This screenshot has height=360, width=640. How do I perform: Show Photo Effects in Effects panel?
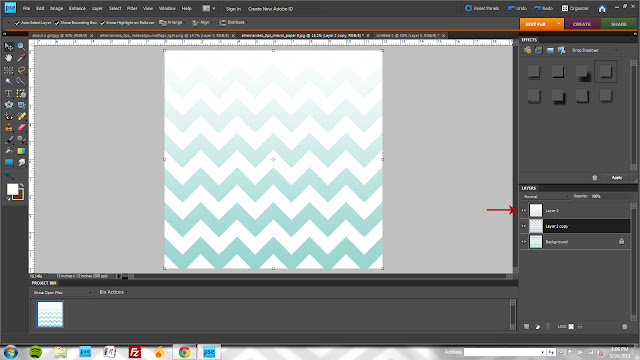[x=550, y=50]
